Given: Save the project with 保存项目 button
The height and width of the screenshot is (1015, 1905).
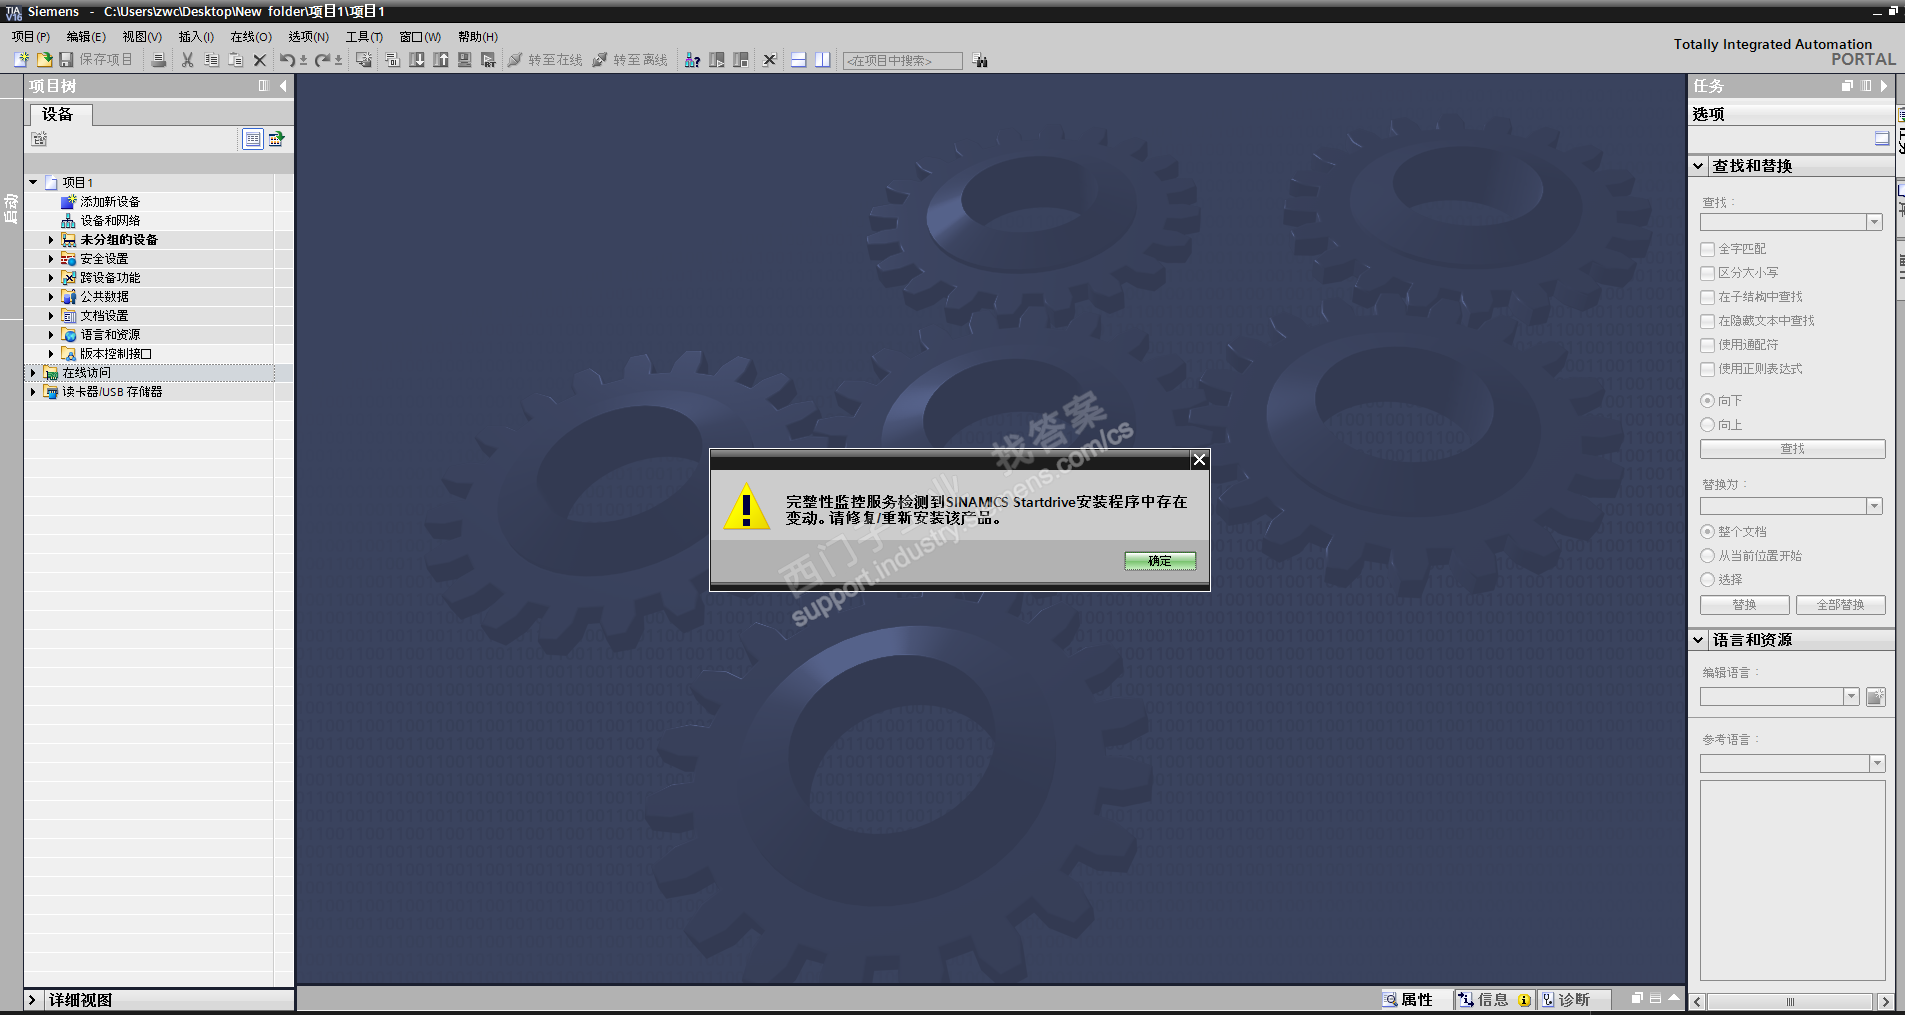Looking at the screenshot, I should tap(96, 60).
